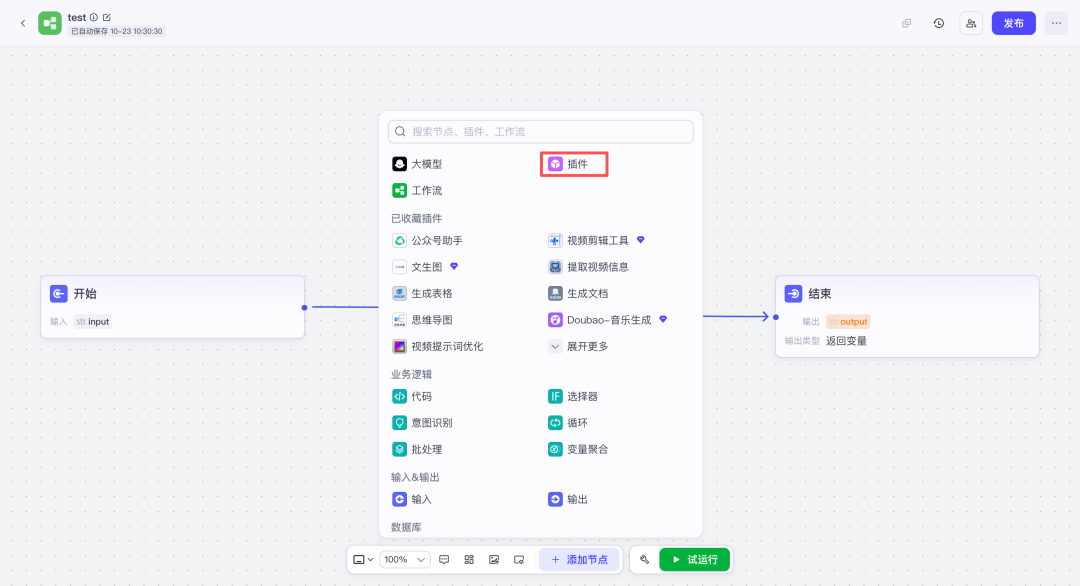Expand 展开更多 to show more plugins
Viewport: 1080px width, 586px height.
click(x=578, y=347)
